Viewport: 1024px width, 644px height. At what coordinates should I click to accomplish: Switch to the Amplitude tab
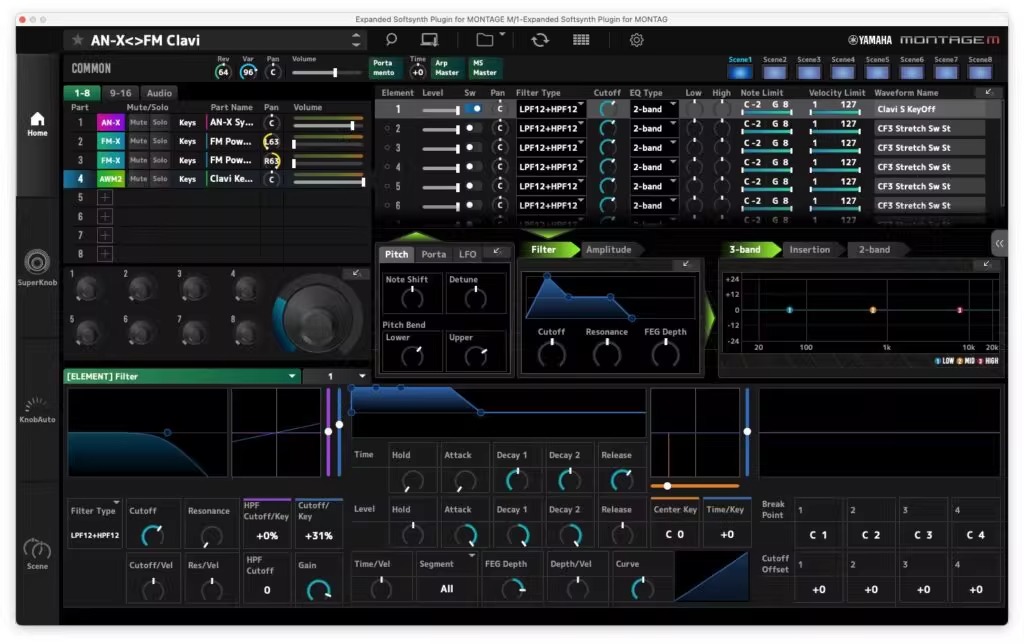point(609,250)
